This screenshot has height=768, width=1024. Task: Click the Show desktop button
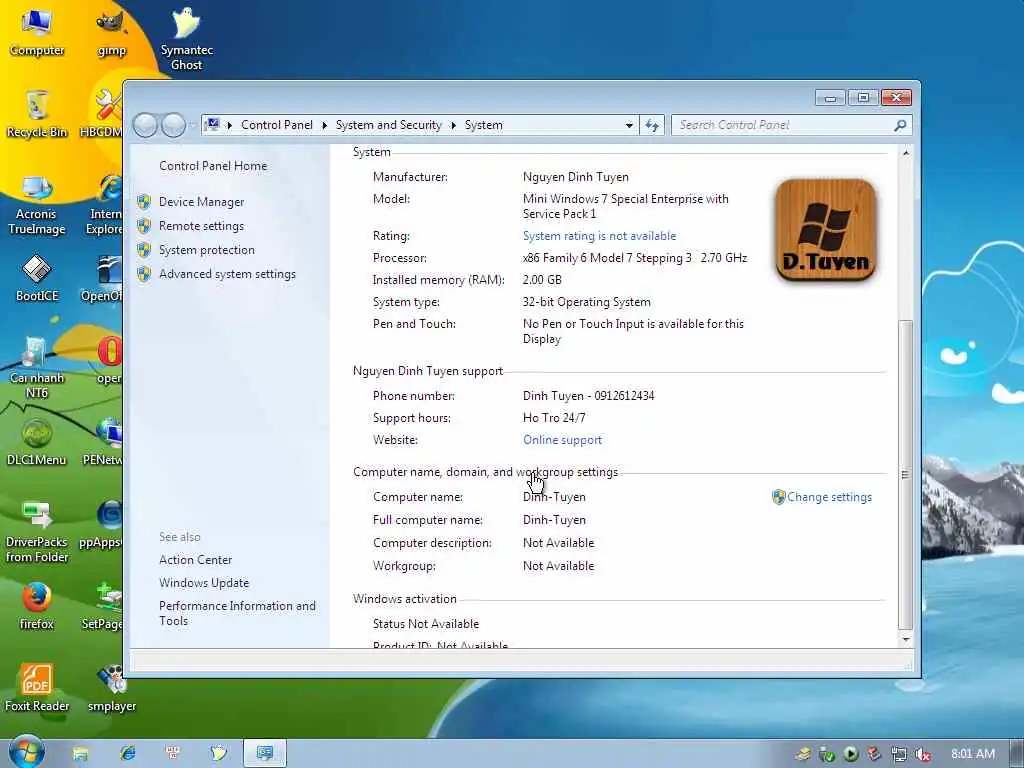(x=1017, y=754)
